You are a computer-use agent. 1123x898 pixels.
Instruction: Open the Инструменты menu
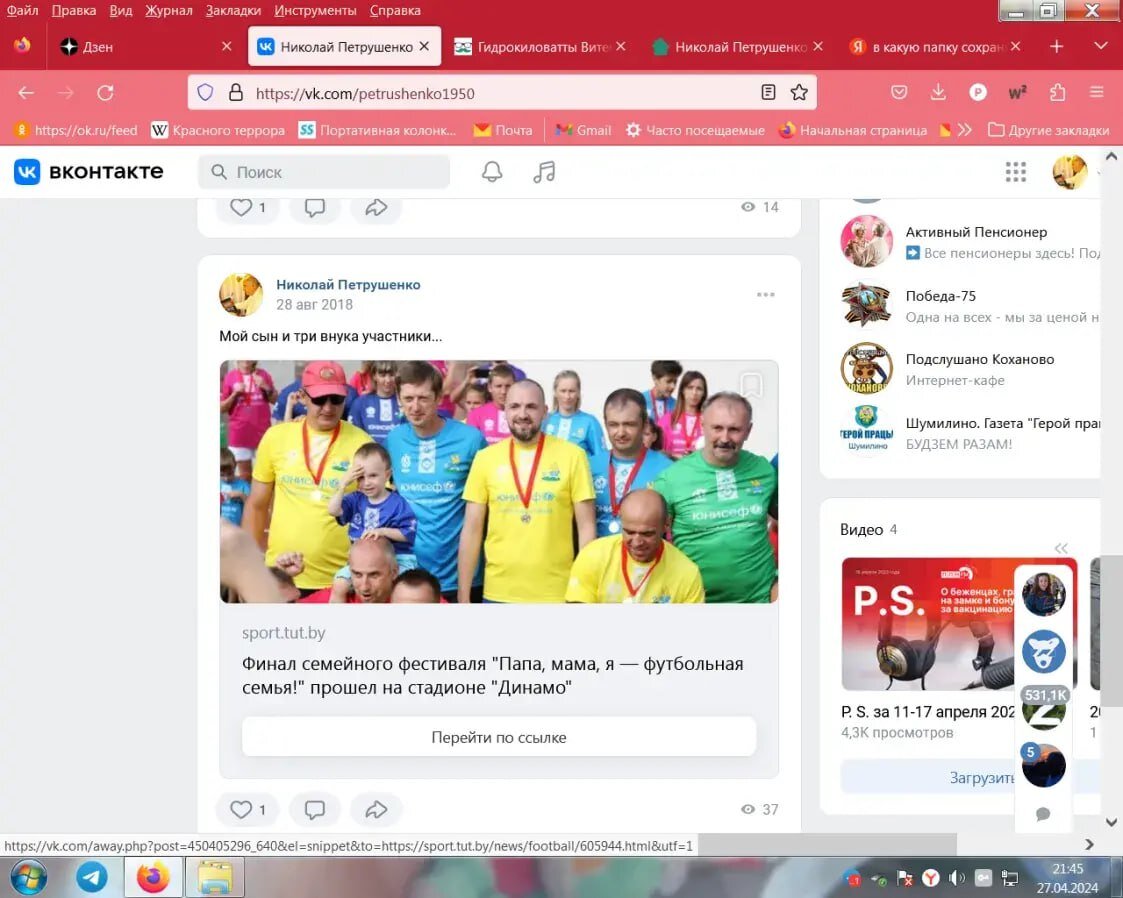click(315, 11)
